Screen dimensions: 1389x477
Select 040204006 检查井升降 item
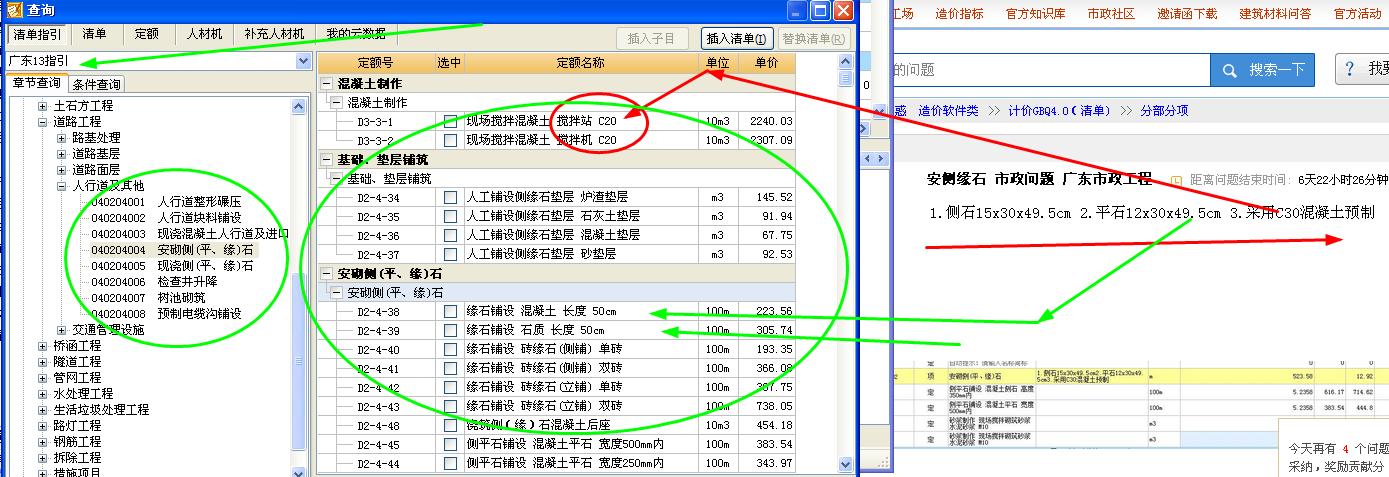tap(154, 282)
